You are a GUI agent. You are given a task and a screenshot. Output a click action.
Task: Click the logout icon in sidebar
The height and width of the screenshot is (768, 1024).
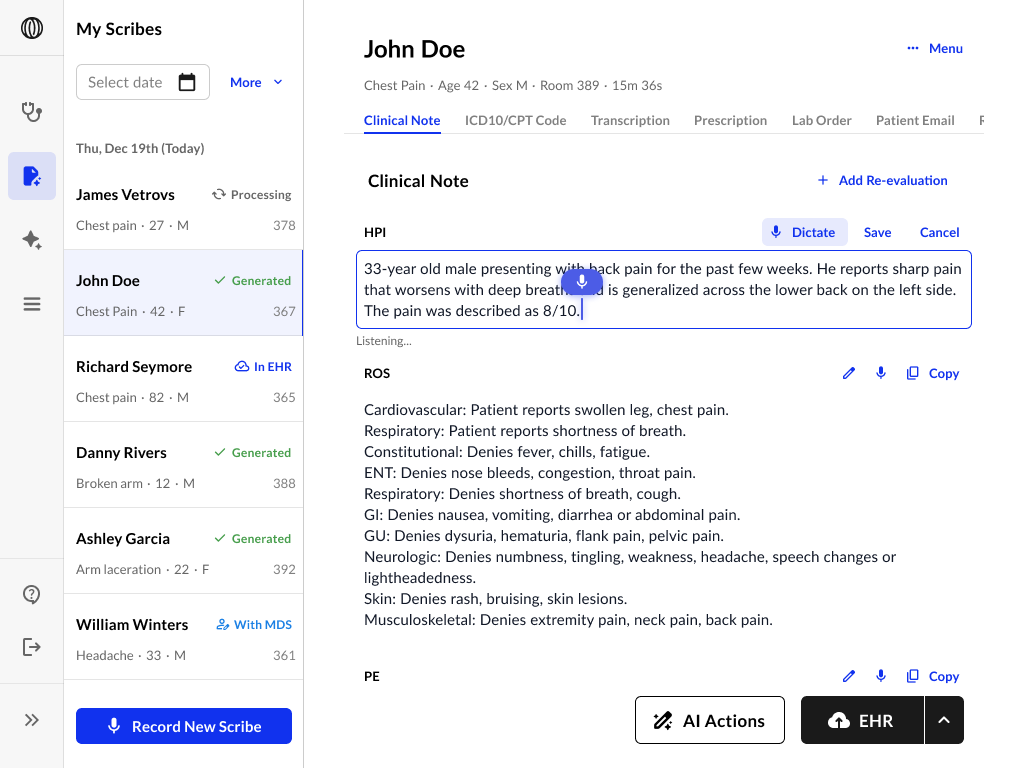pos(31,647)
